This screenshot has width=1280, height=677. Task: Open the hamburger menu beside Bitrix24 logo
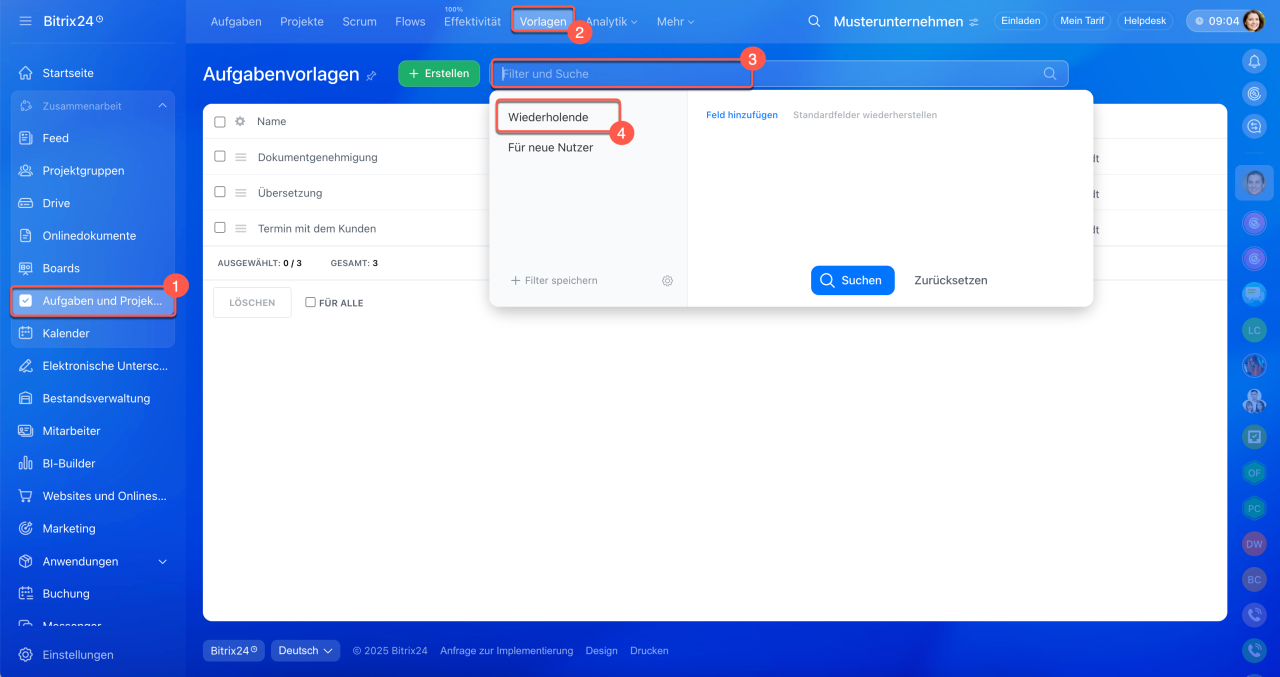[x=25, y=21]
